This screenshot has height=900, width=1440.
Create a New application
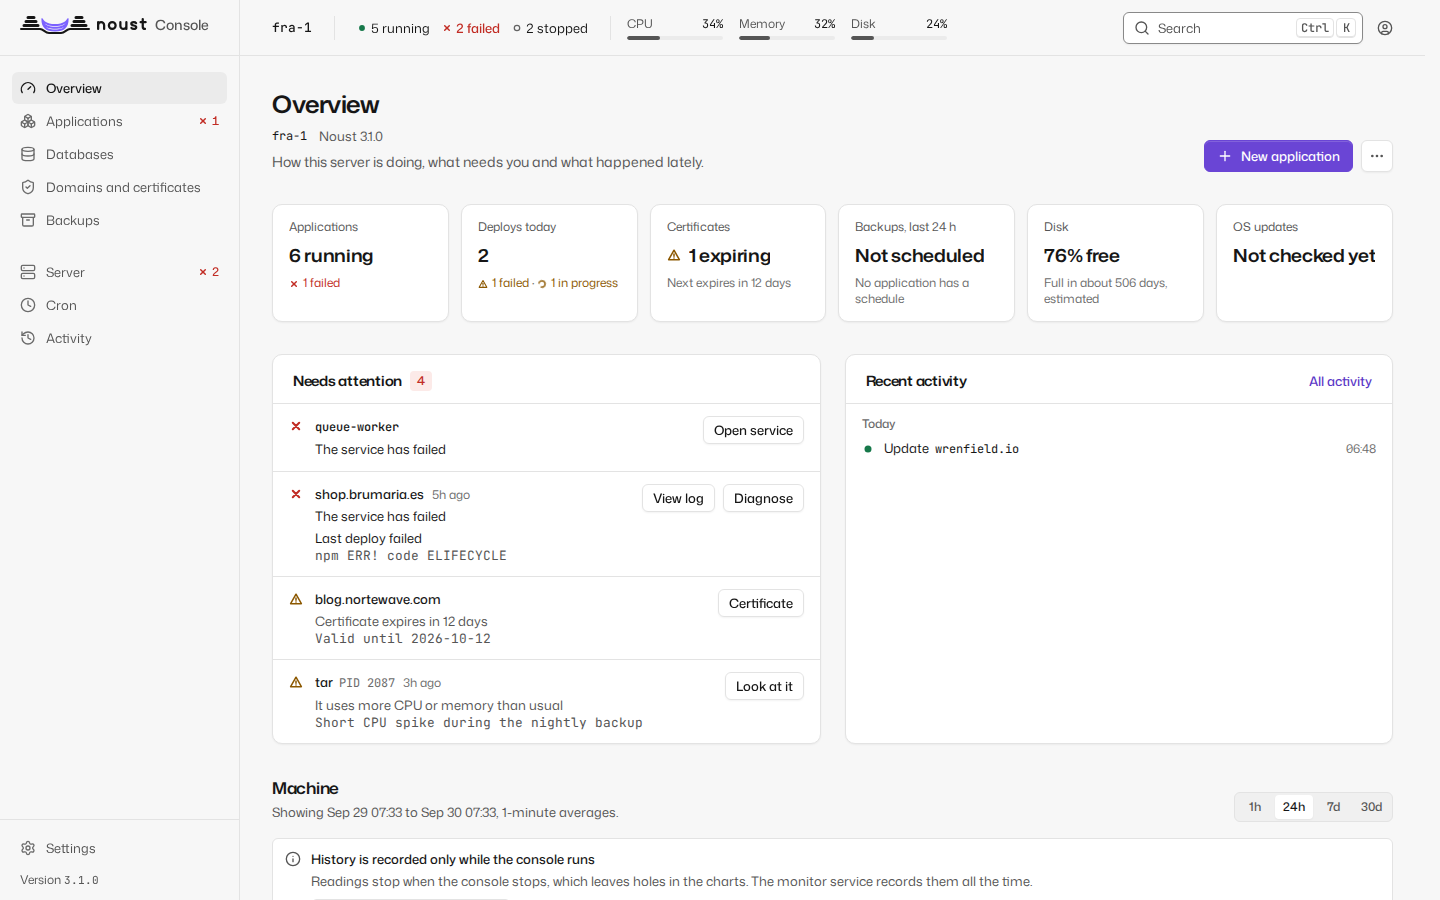pyautogui.click(x=1278, y=156)
